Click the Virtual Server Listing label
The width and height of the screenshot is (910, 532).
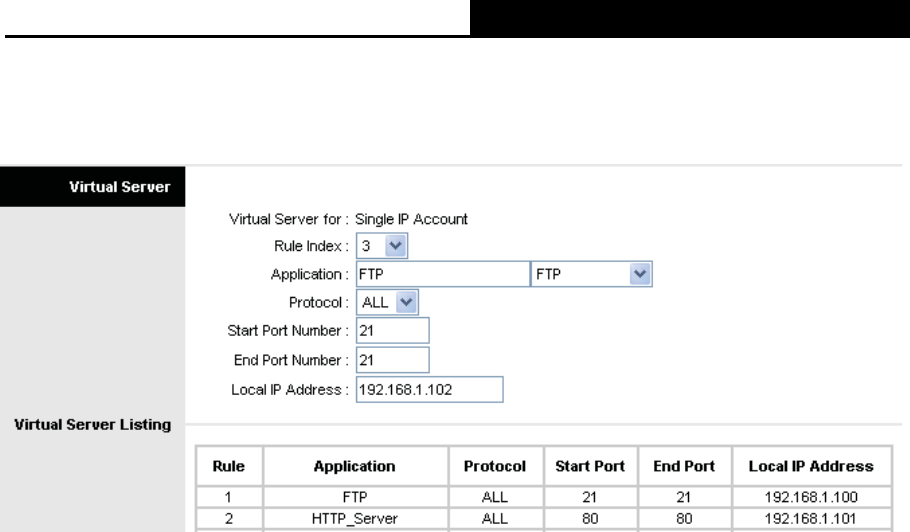coord(92,425)
